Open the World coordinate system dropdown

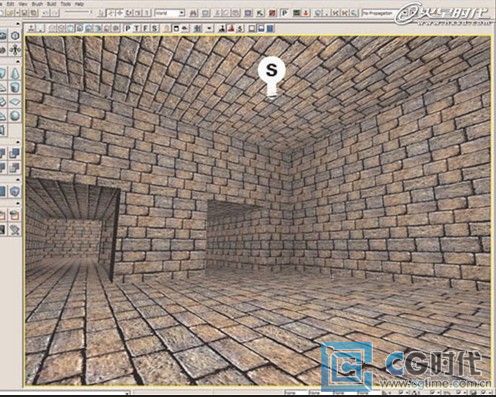tap(170, 13)
